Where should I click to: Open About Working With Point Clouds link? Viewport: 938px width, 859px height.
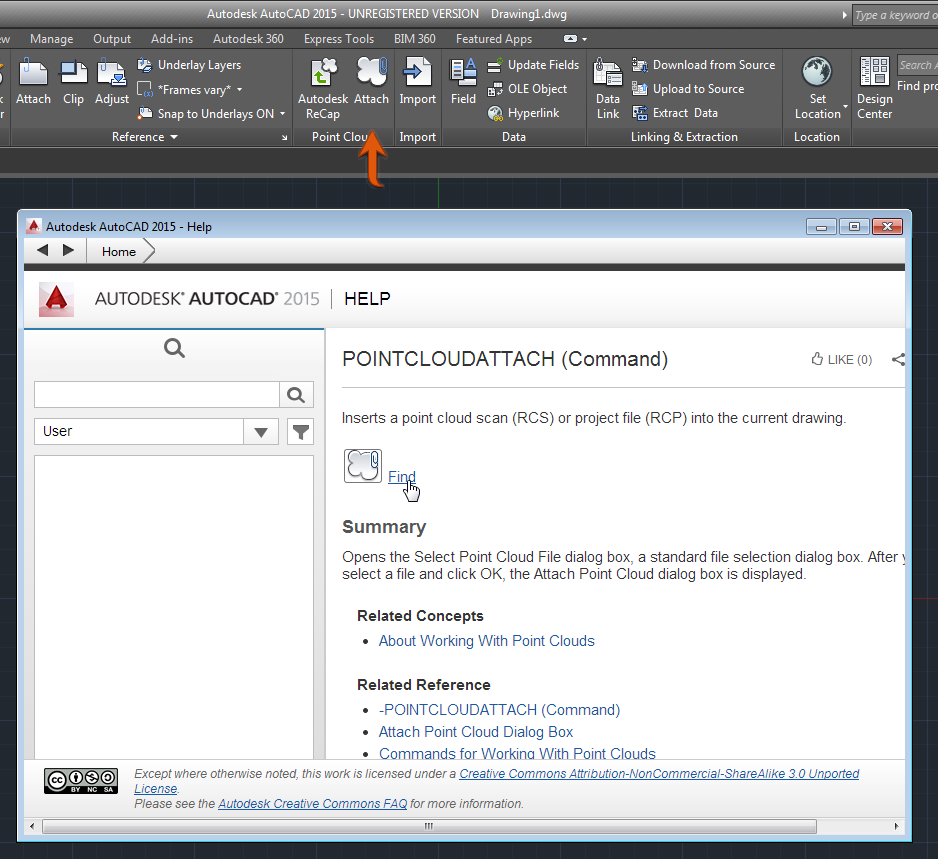click(486, 641)
